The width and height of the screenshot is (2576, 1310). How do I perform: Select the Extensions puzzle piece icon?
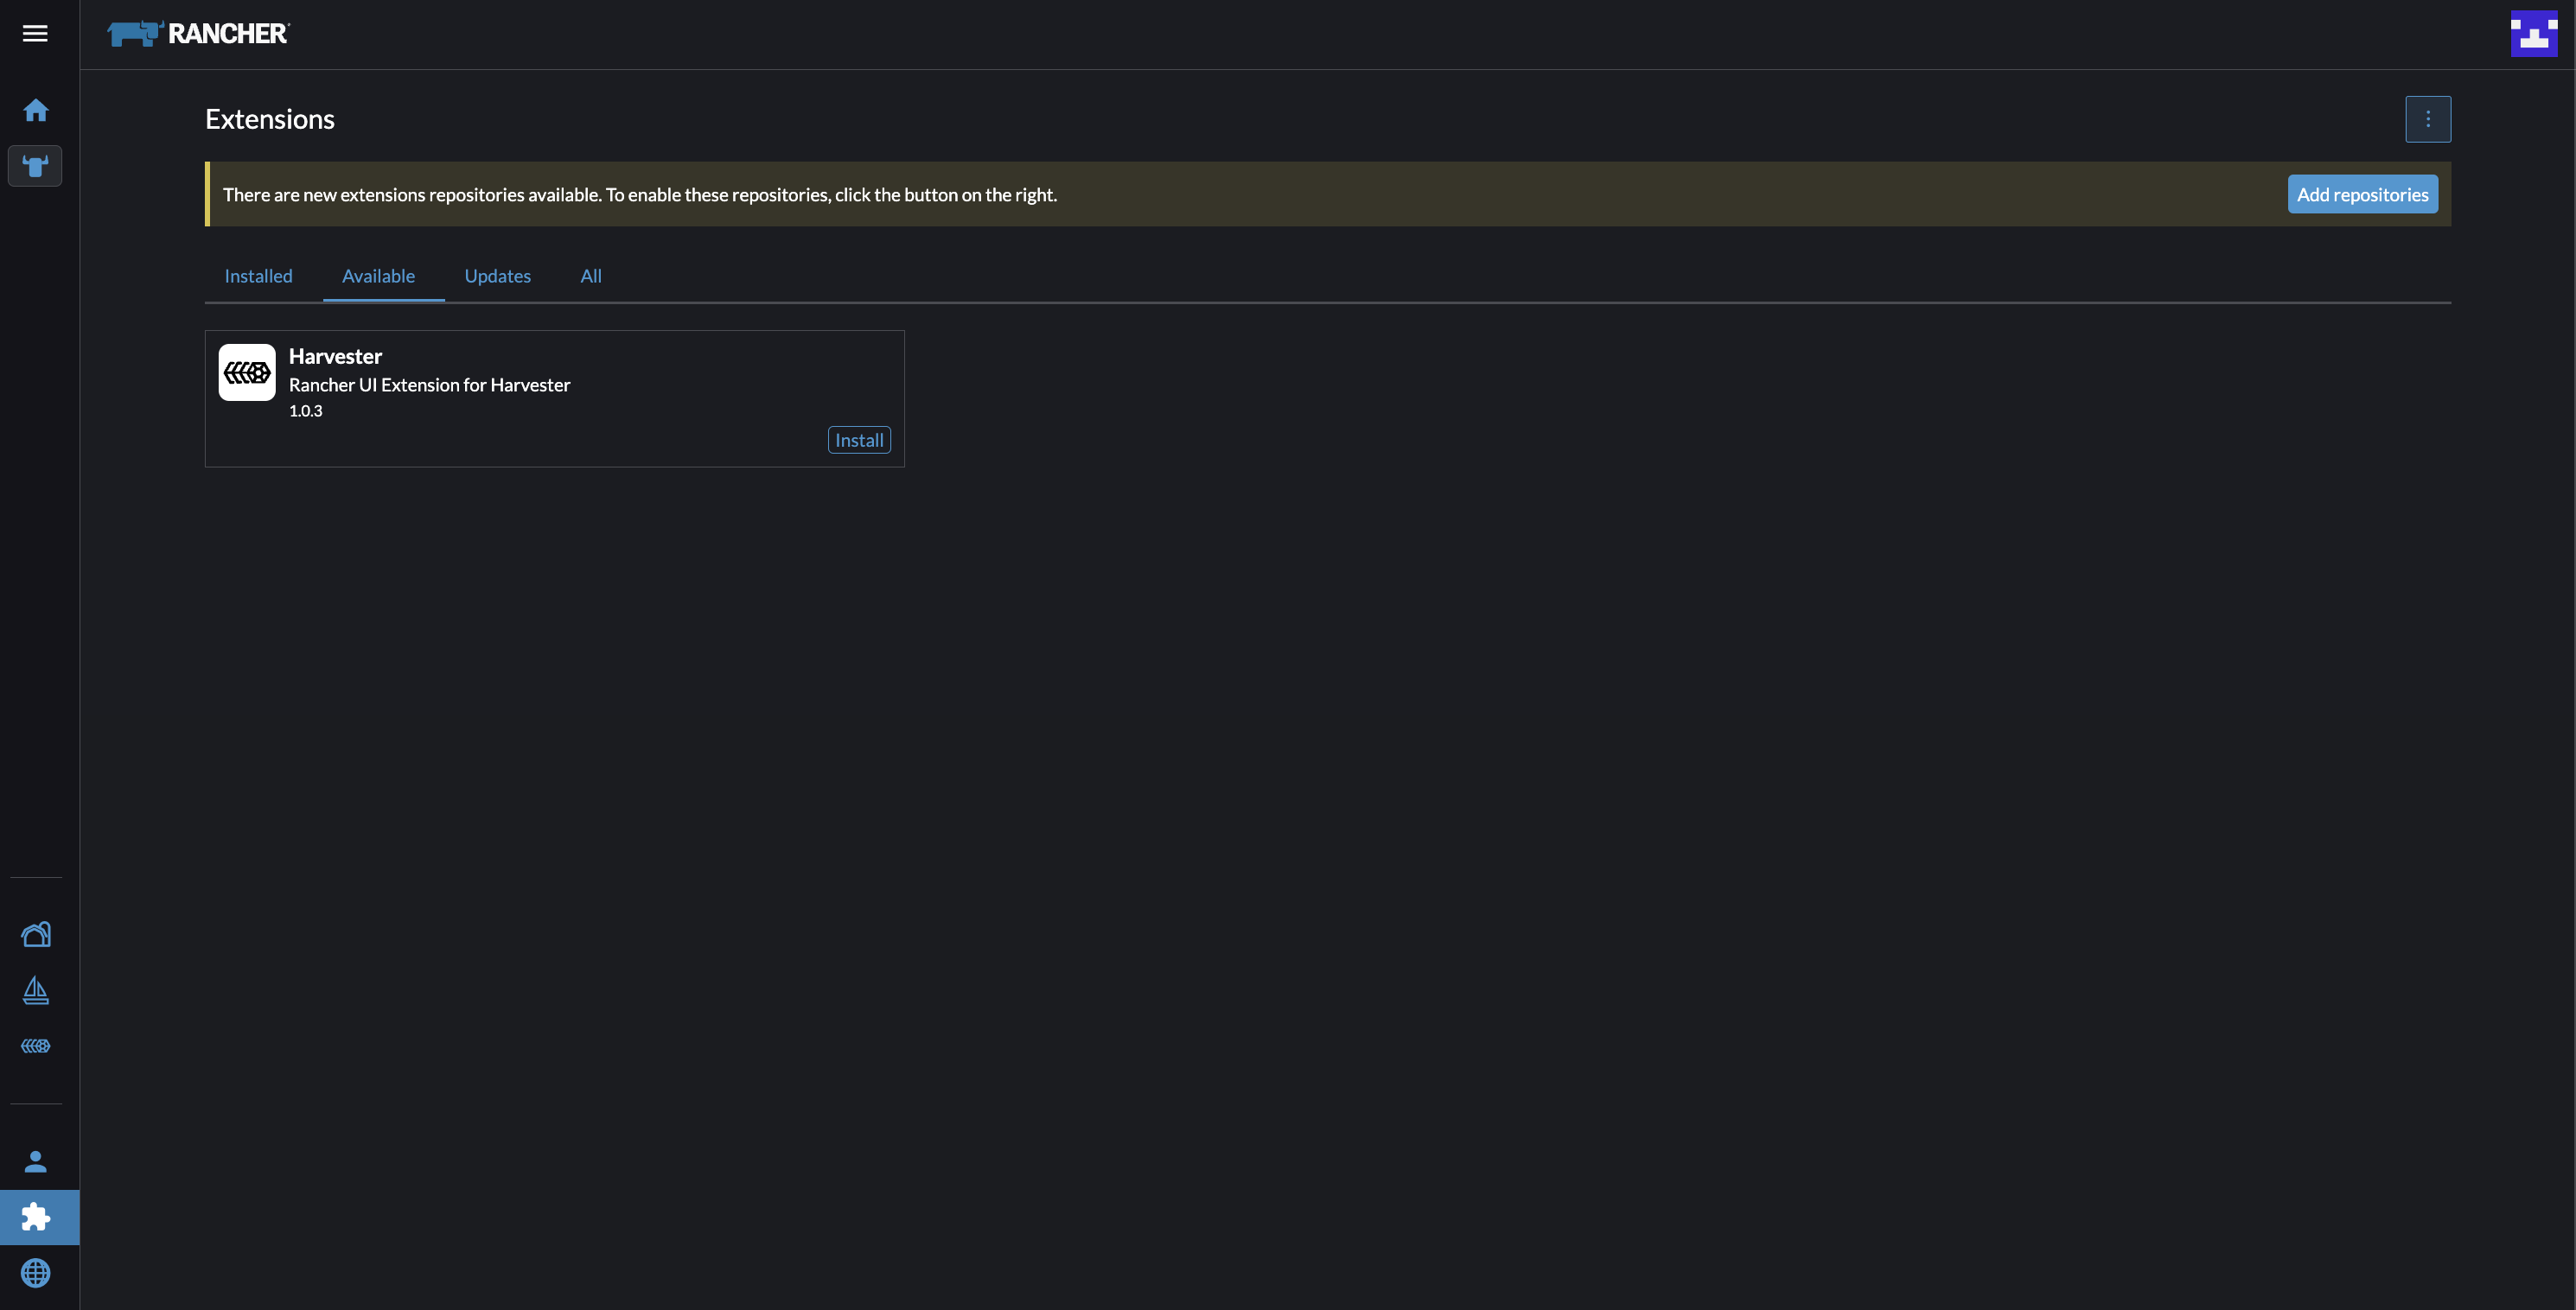(x=36, y=1217)
